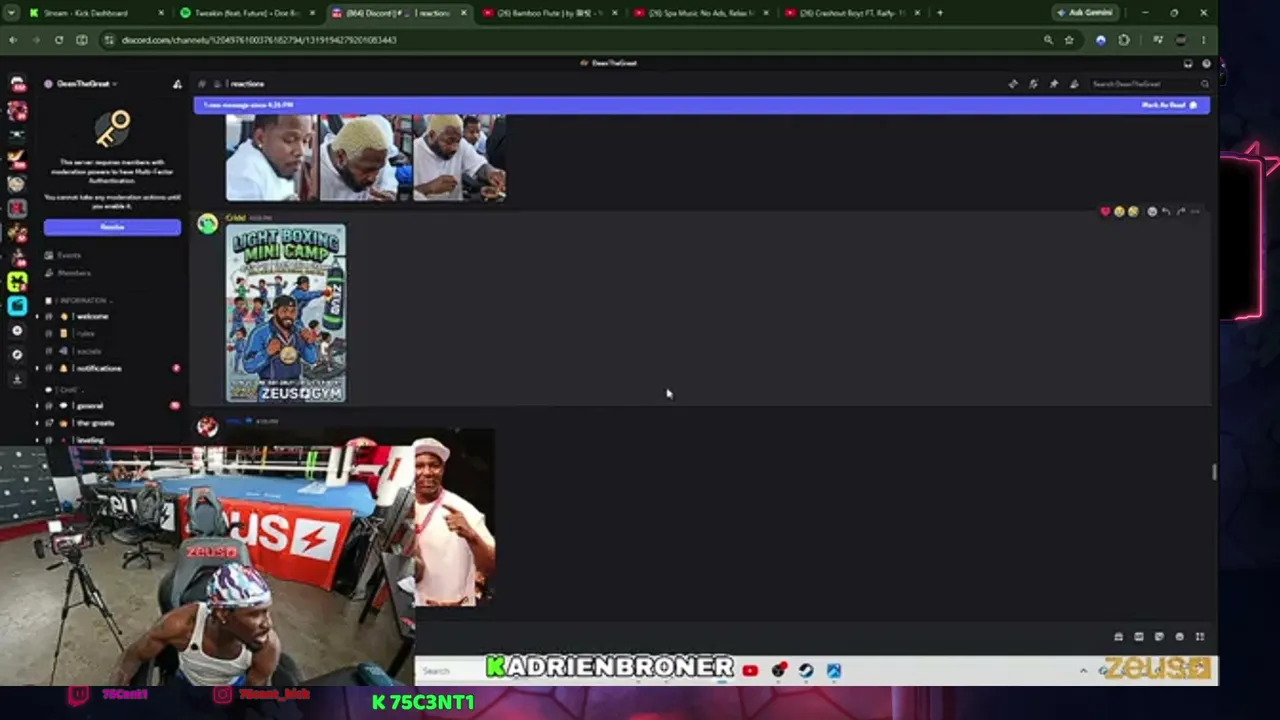
Task: Open the socials channel
Action: (x=90, y=351)
